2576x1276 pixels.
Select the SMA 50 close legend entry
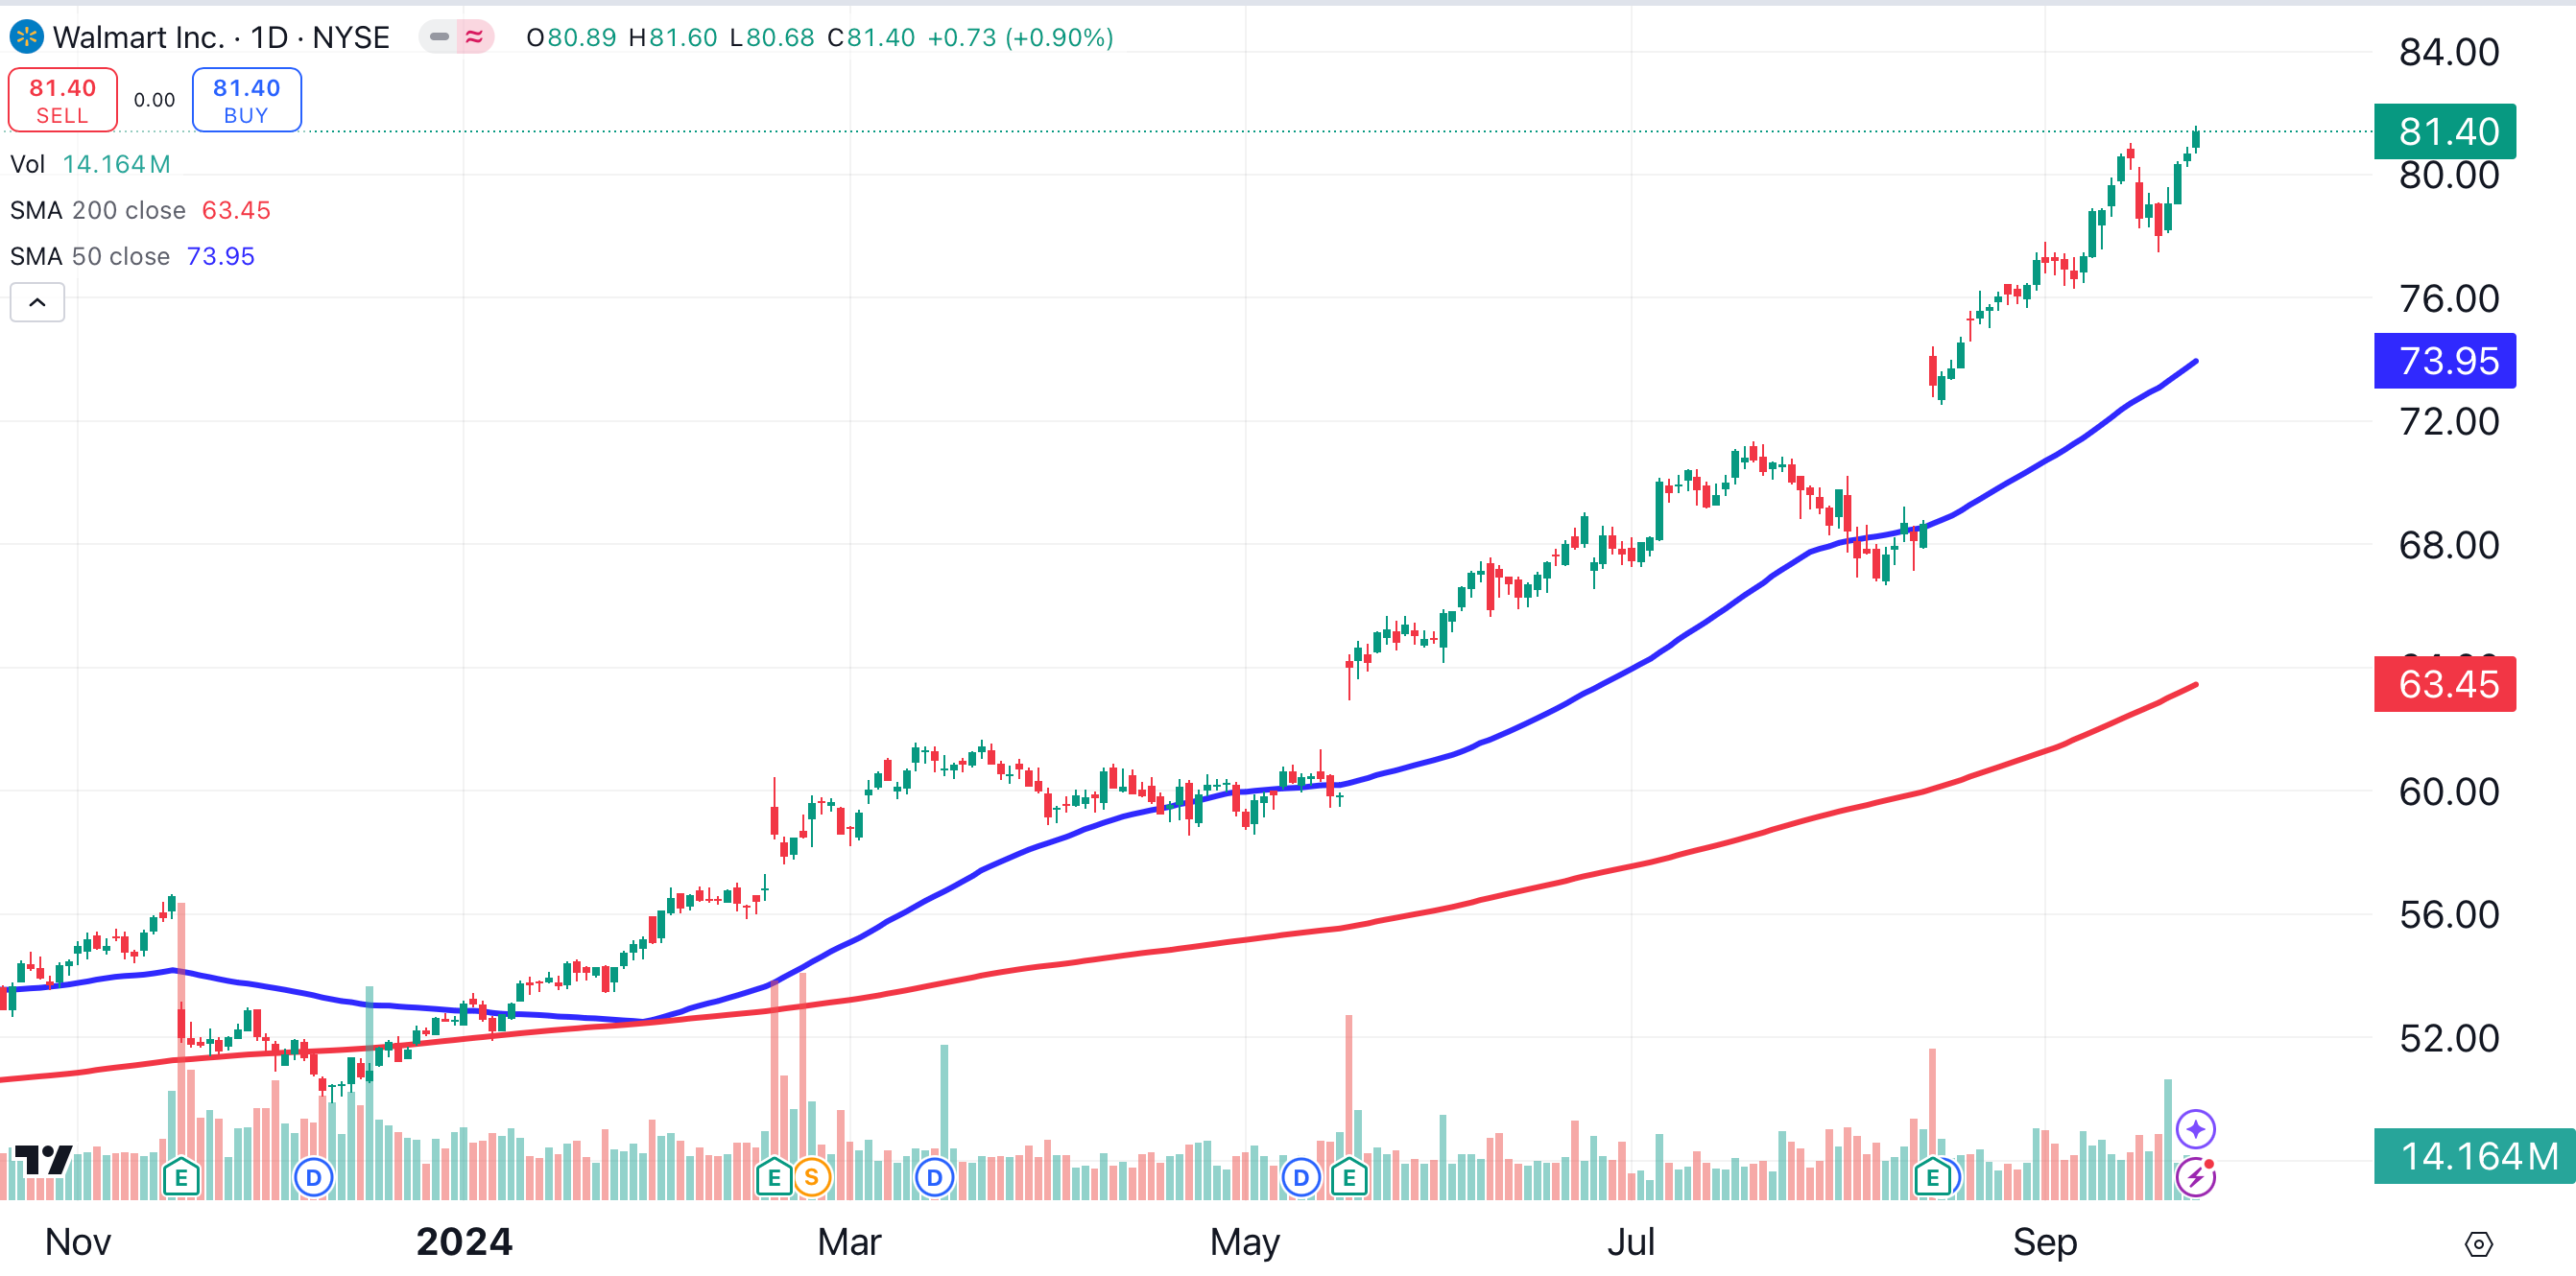(x=130, y=256)
